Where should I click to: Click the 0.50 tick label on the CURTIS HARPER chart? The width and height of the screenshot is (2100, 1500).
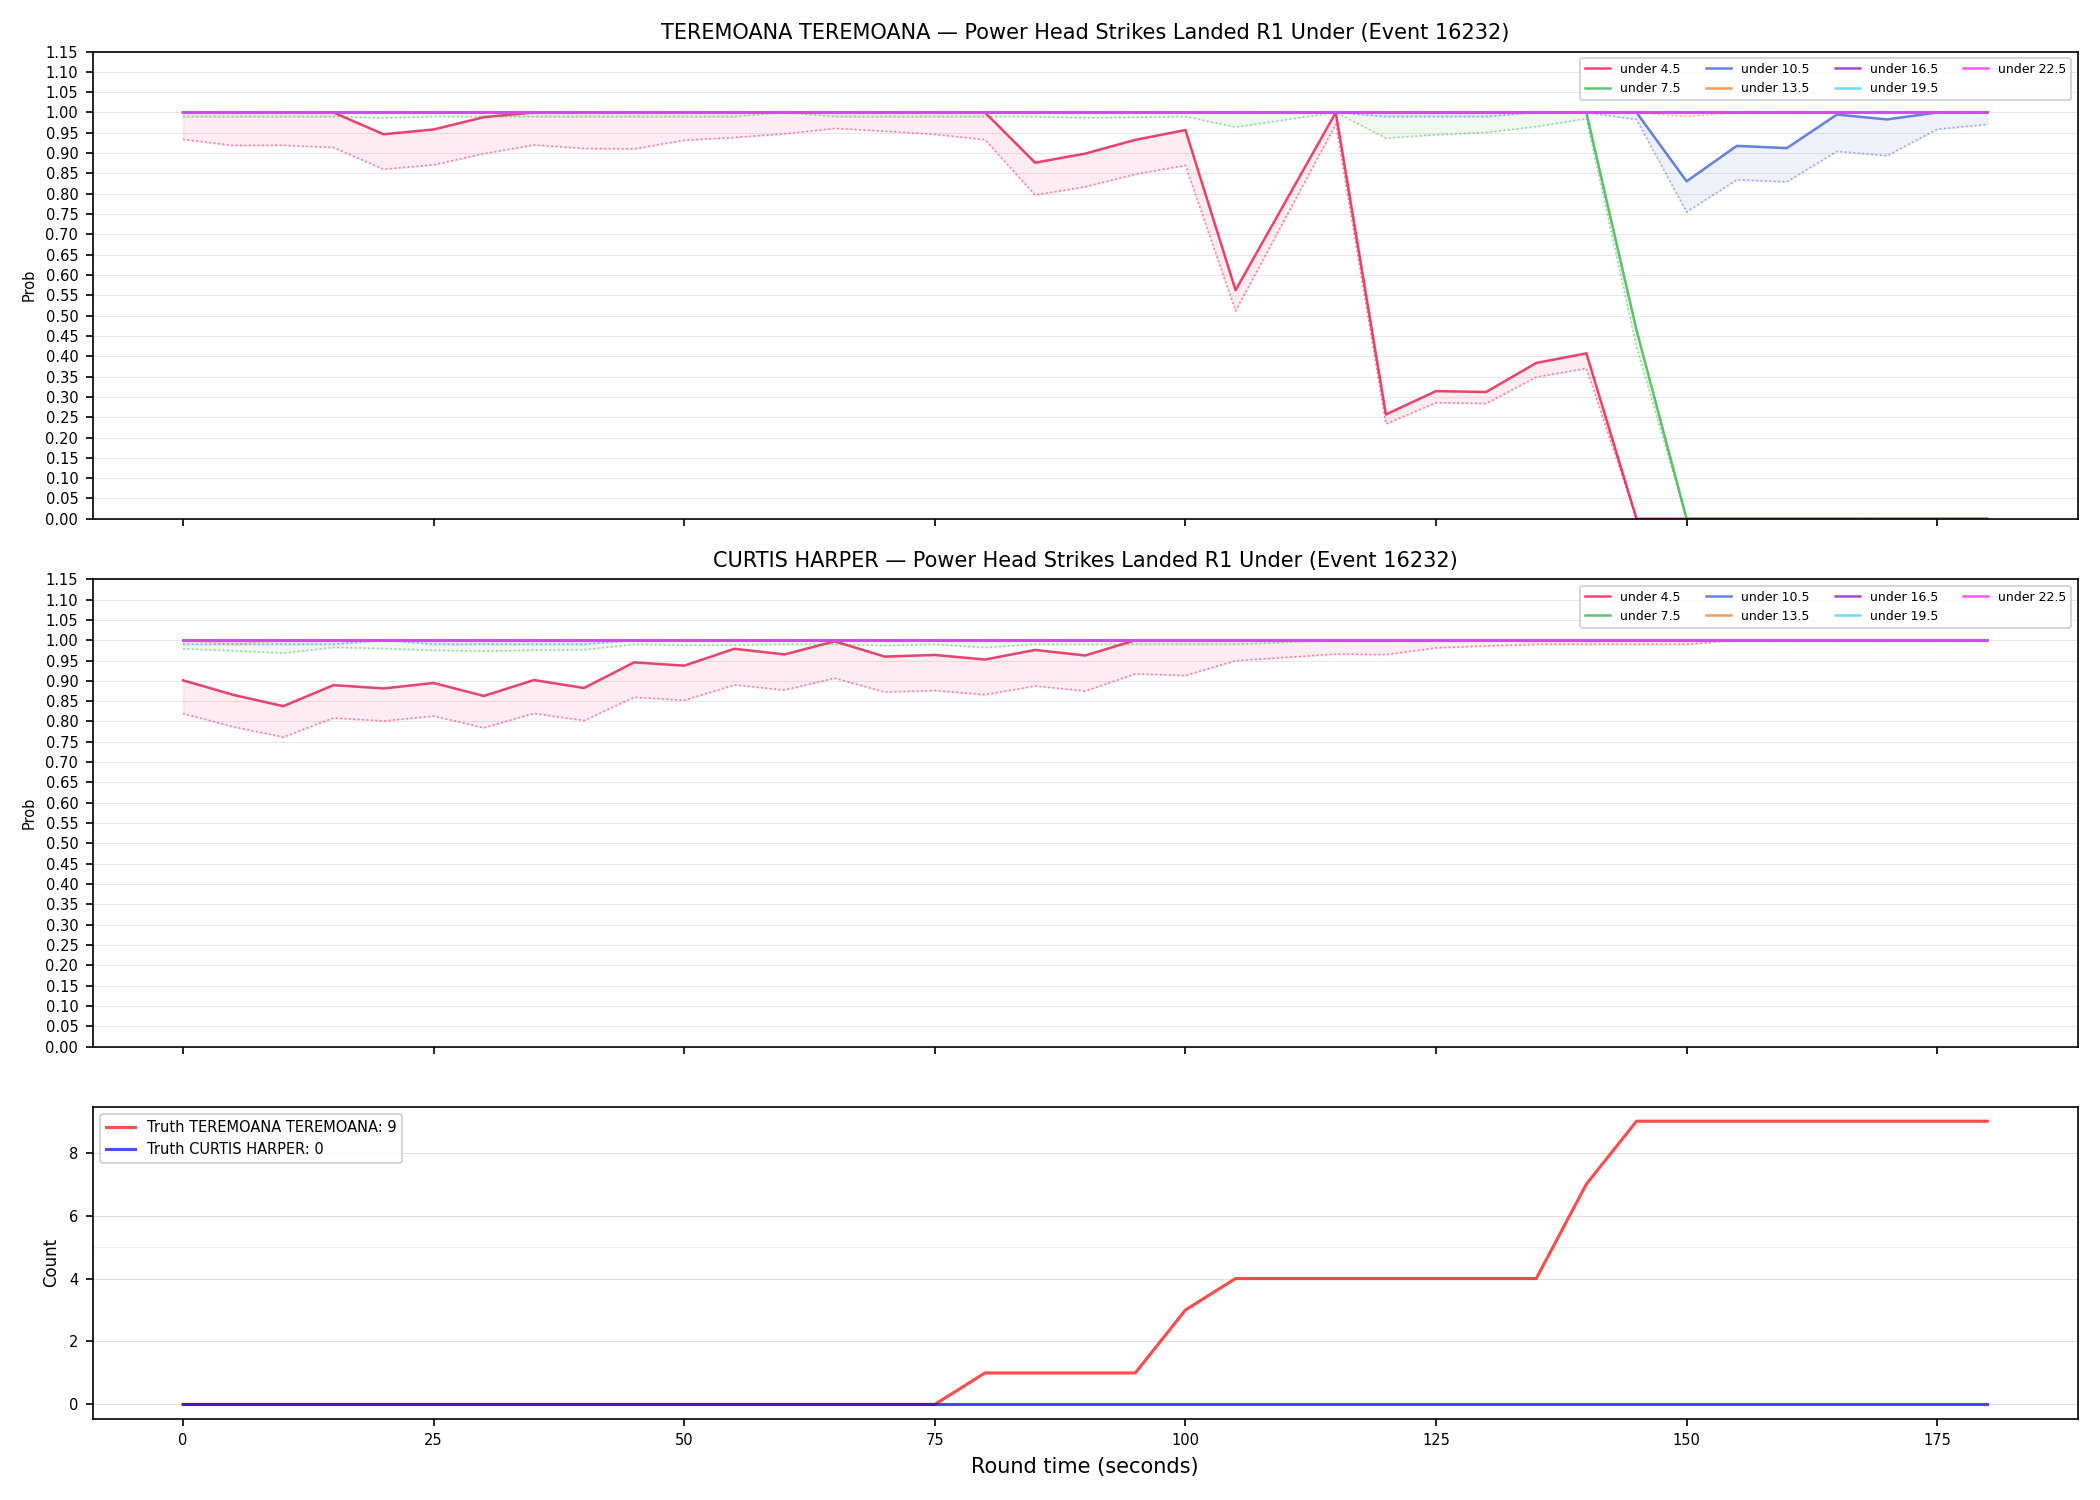pyautogui.click(x=62, y=844)
